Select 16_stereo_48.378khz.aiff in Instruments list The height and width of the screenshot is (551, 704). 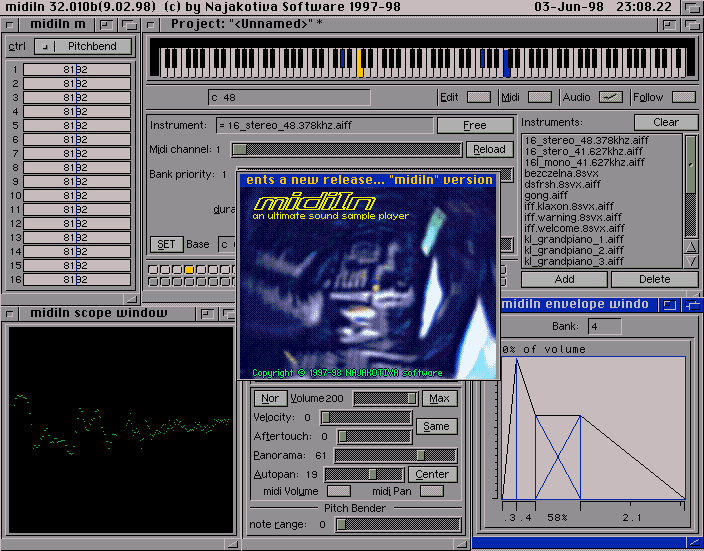coord(586,140)
